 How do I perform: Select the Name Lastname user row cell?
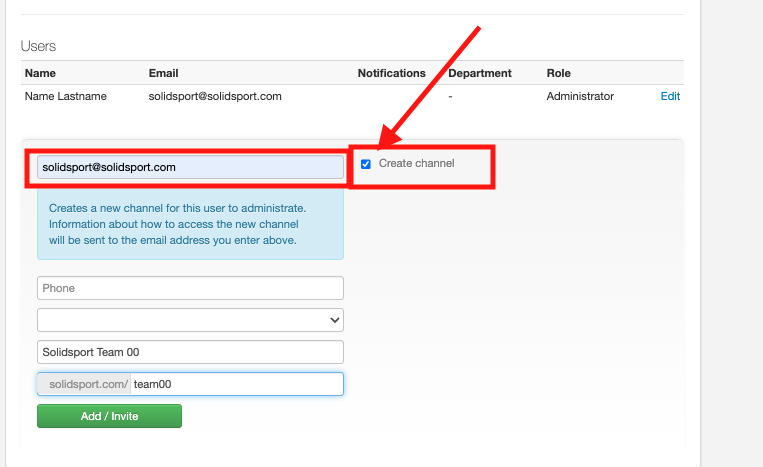[66, 97]
